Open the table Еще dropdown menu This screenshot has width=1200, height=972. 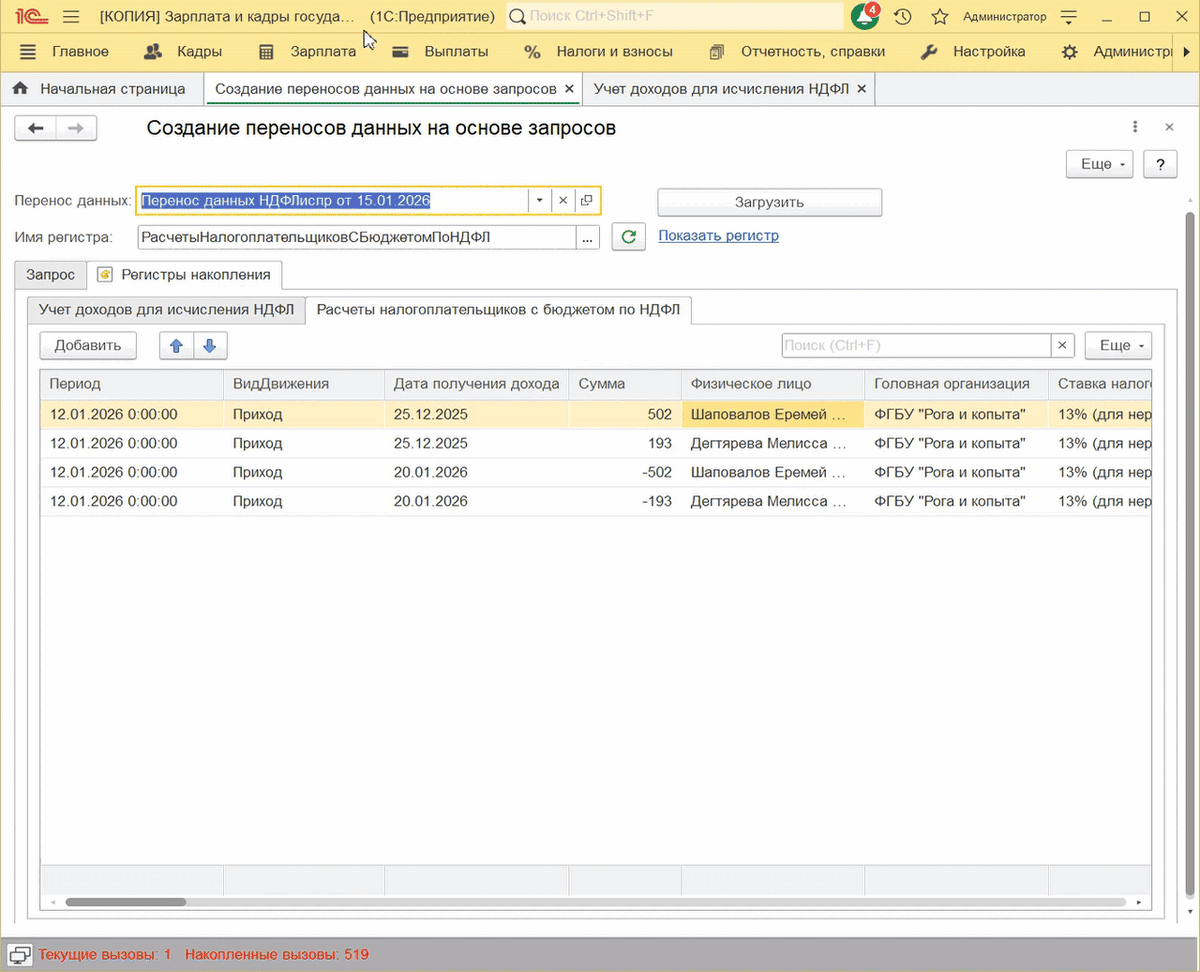coord(1118,345)
